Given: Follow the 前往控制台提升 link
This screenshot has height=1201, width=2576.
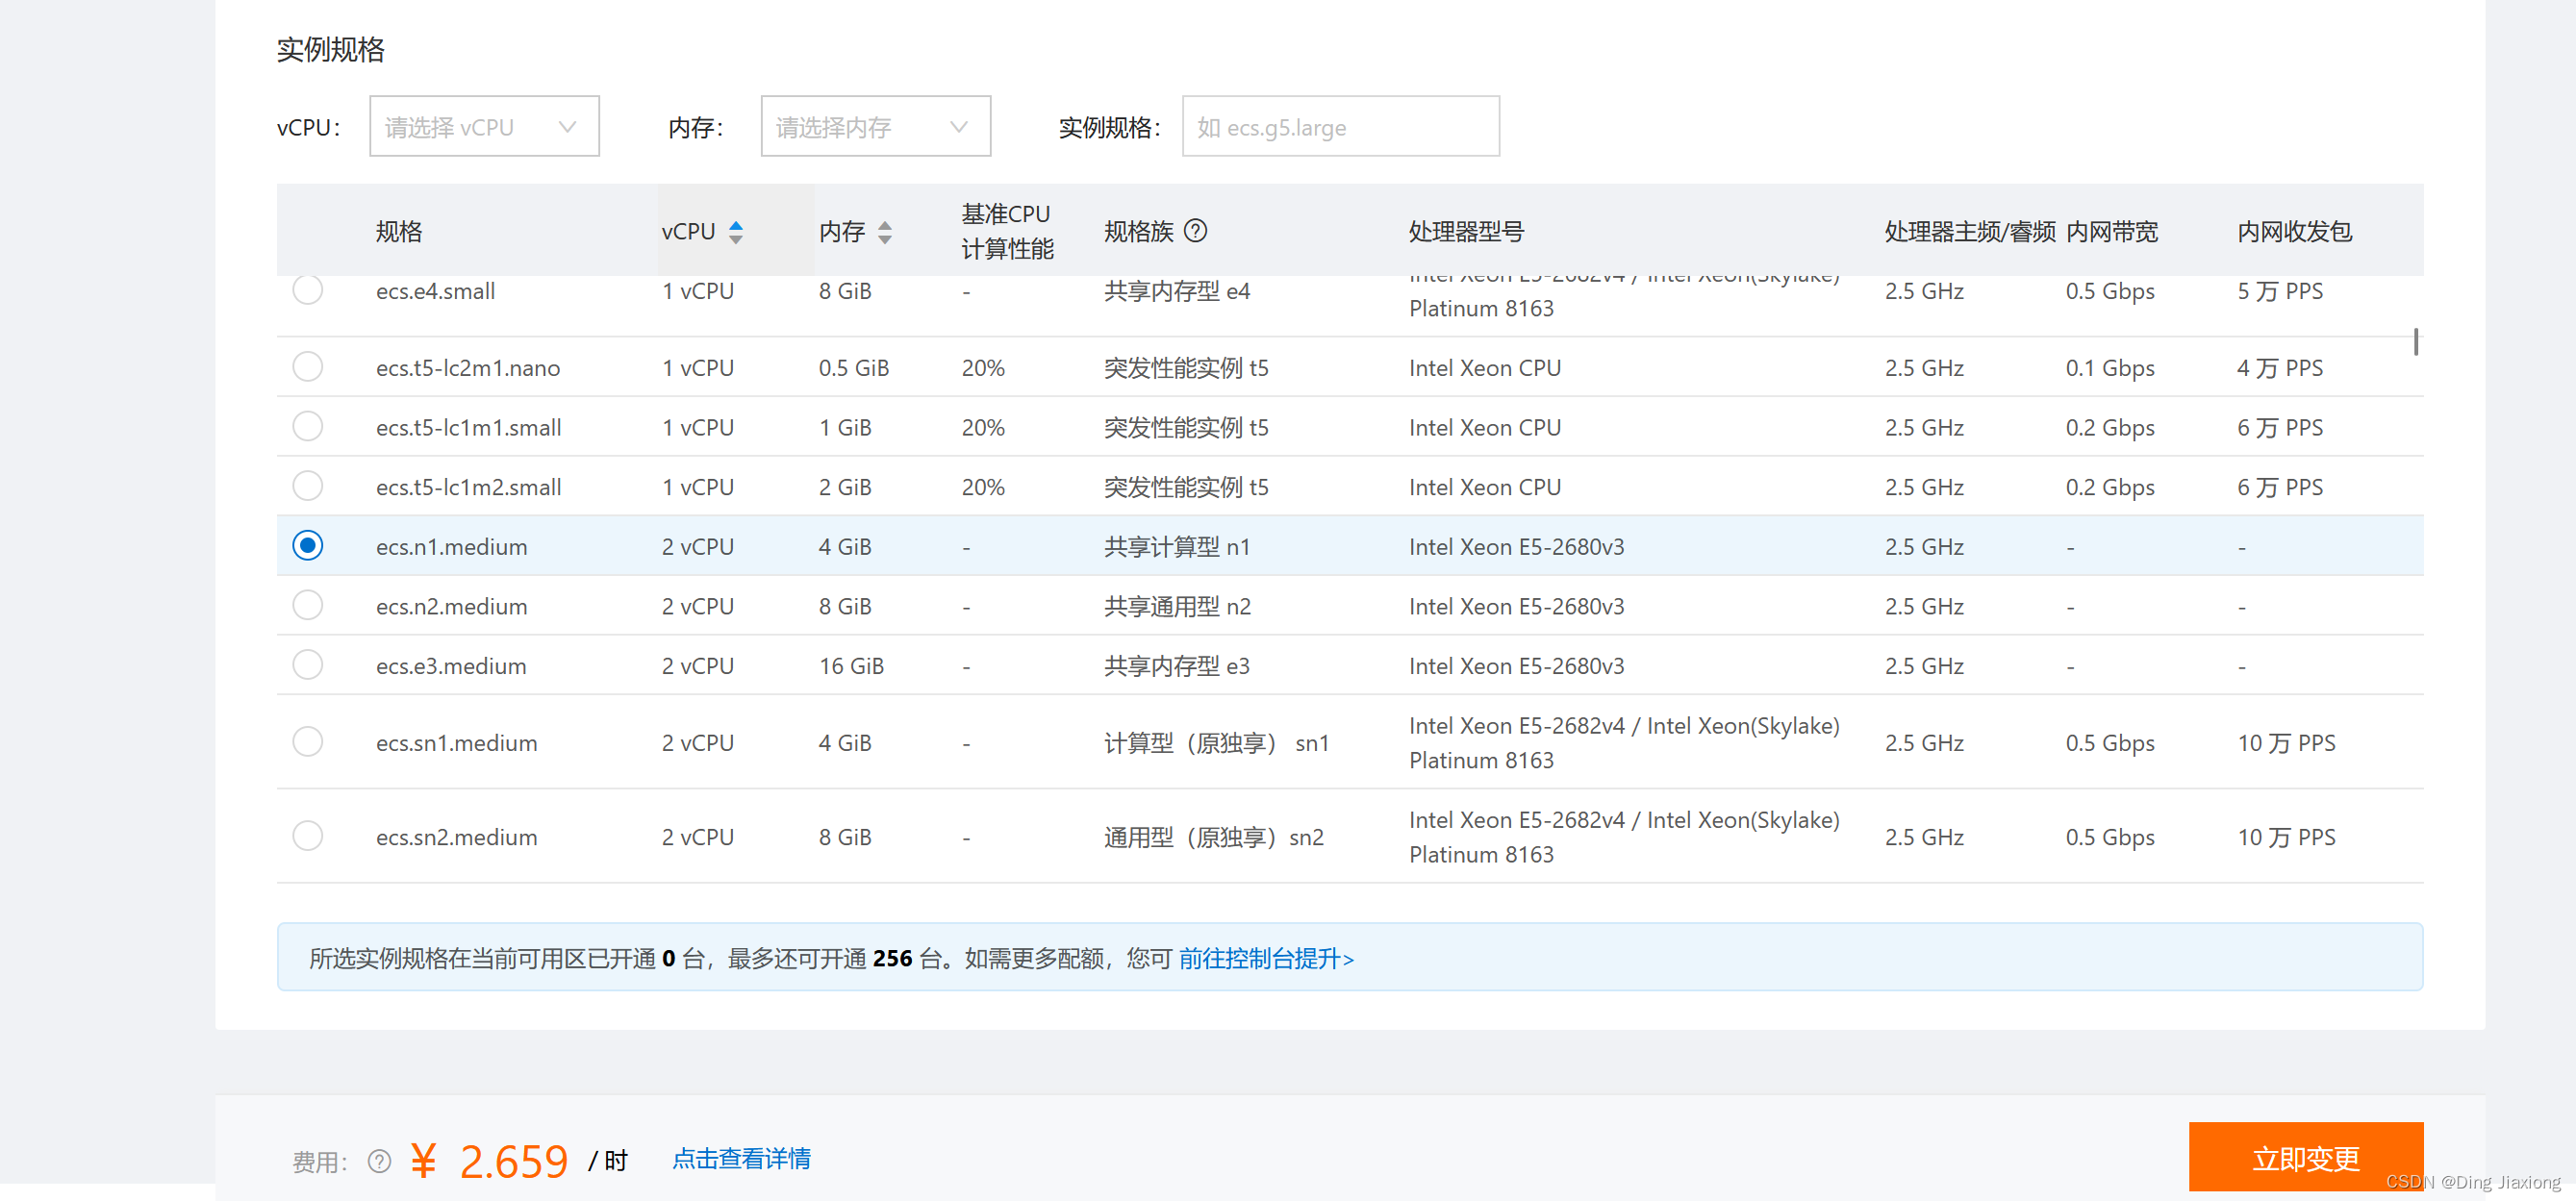Looking at the screenshot, I should click(1266, 958).
